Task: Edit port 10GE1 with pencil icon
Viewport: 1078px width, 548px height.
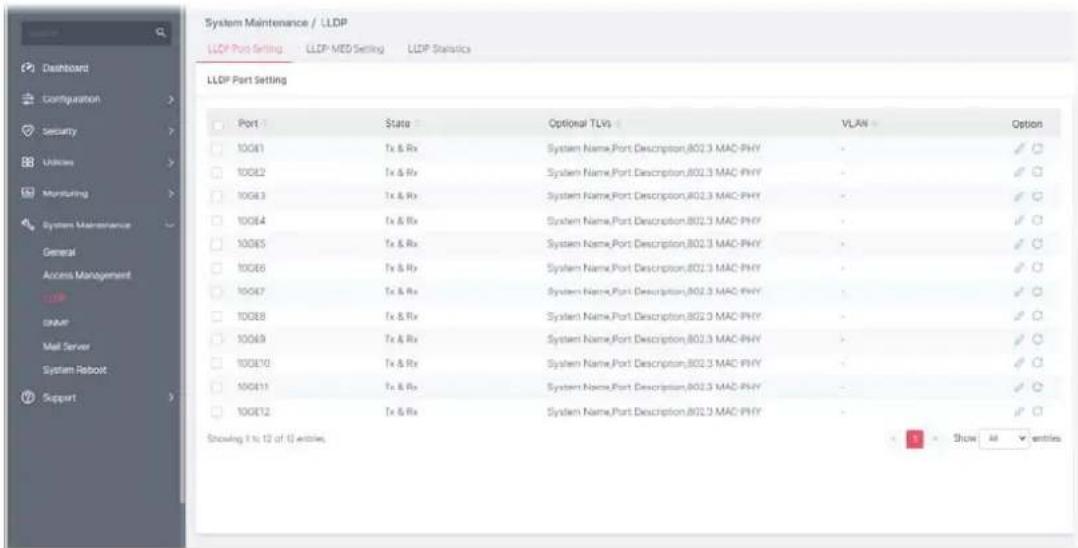Action: click(1021, 147)
